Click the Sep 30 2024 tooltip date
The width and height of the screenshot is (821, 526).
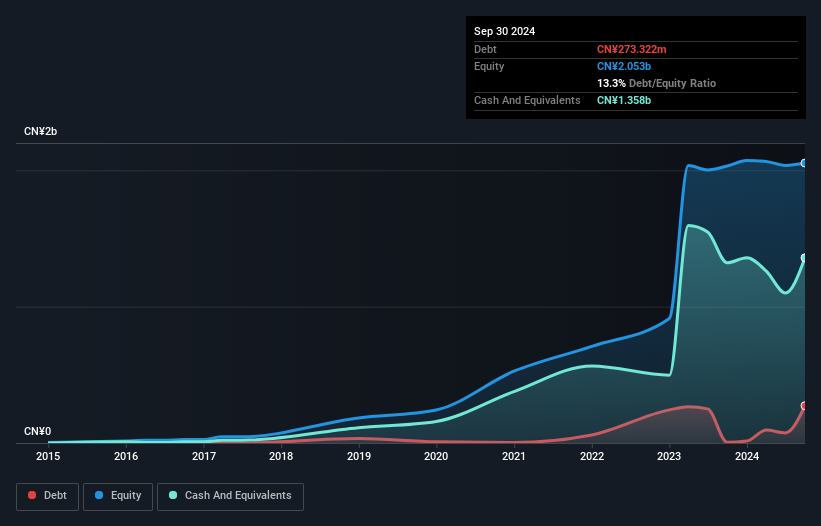point(504,31)
